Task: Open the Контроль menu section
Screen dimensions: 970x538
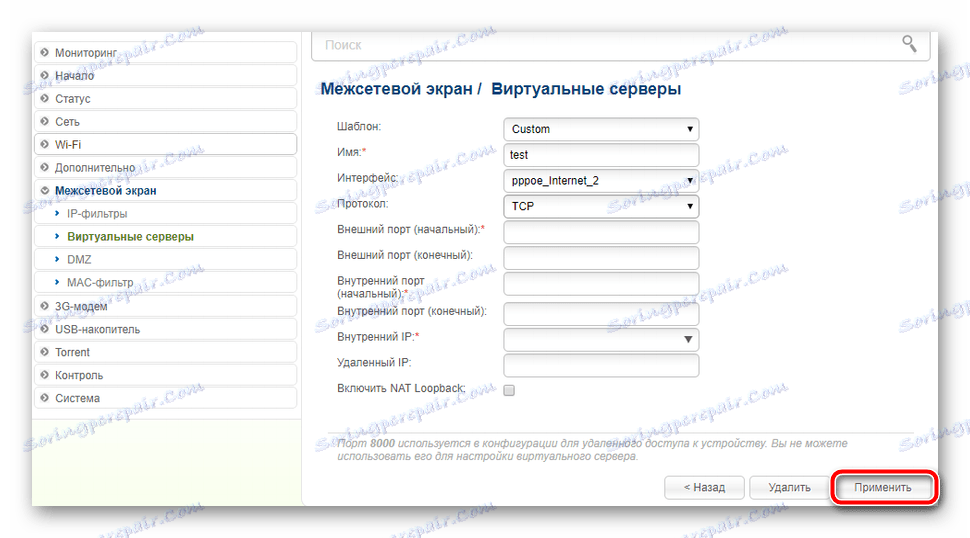Action: (165, 375)
